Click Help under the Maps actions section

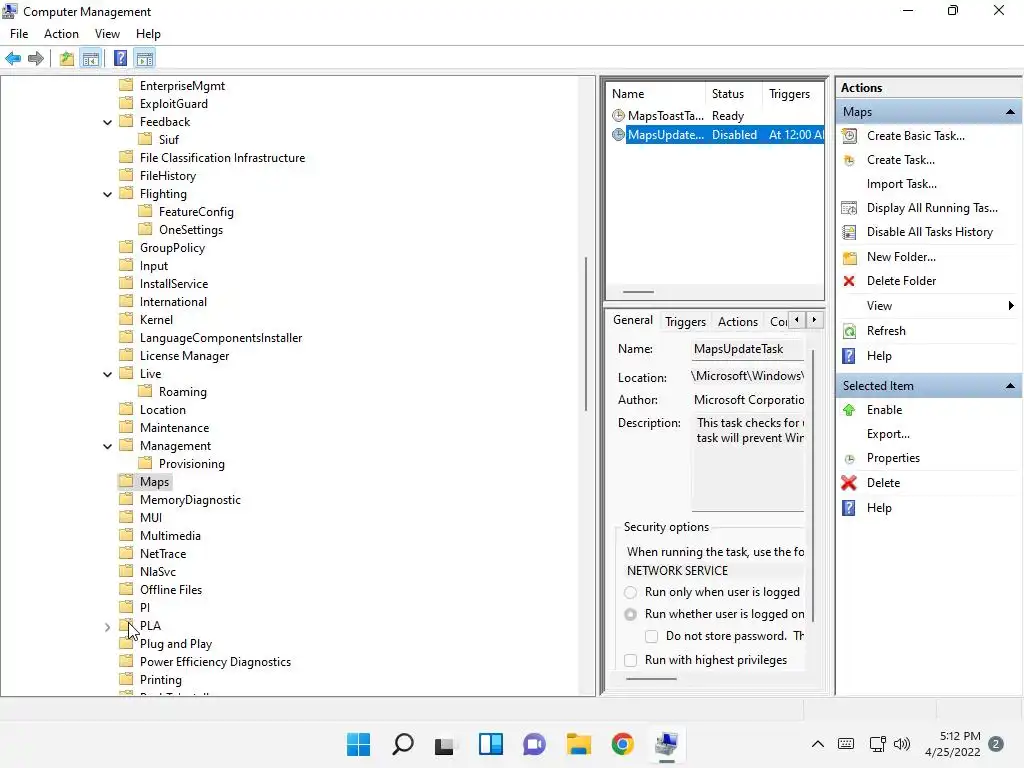879,356
